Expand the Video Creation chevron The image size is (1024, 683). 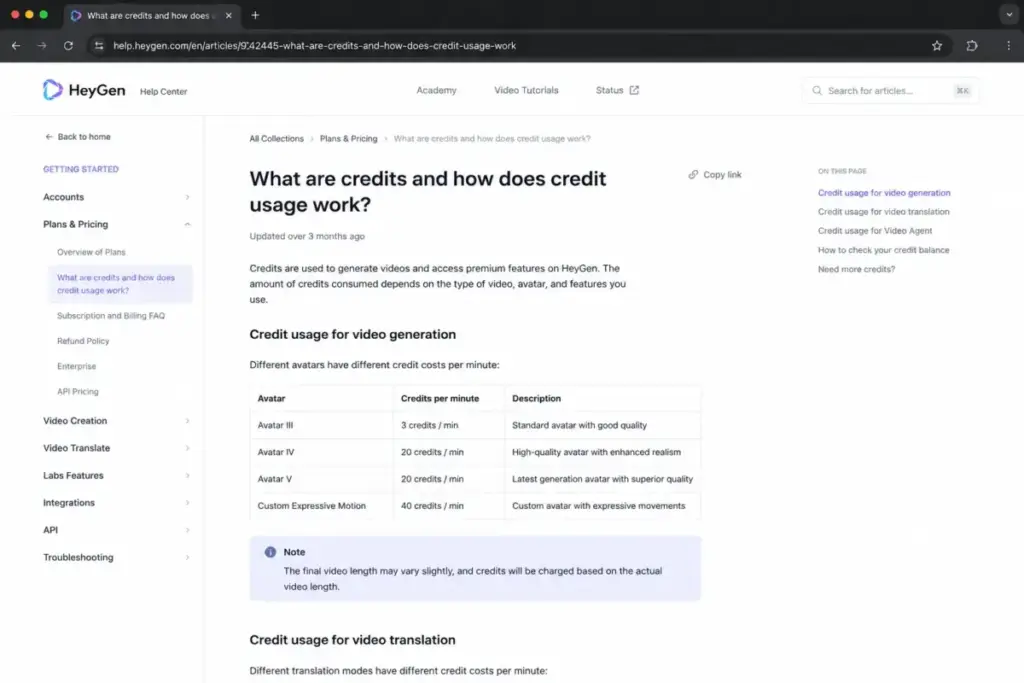(x=187, y=421)
